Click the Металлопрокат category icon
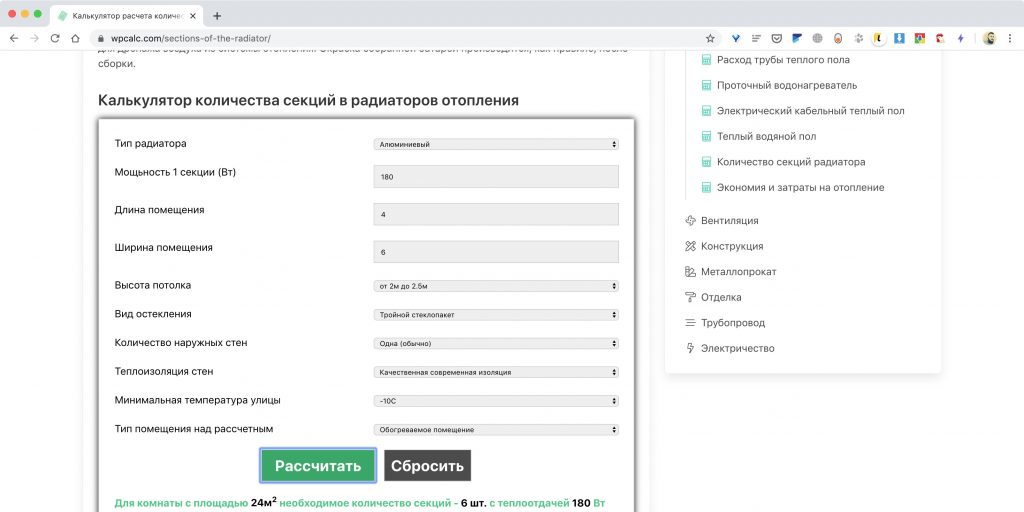The width and height of the screenshot is (1024, 512). [690, 272]
